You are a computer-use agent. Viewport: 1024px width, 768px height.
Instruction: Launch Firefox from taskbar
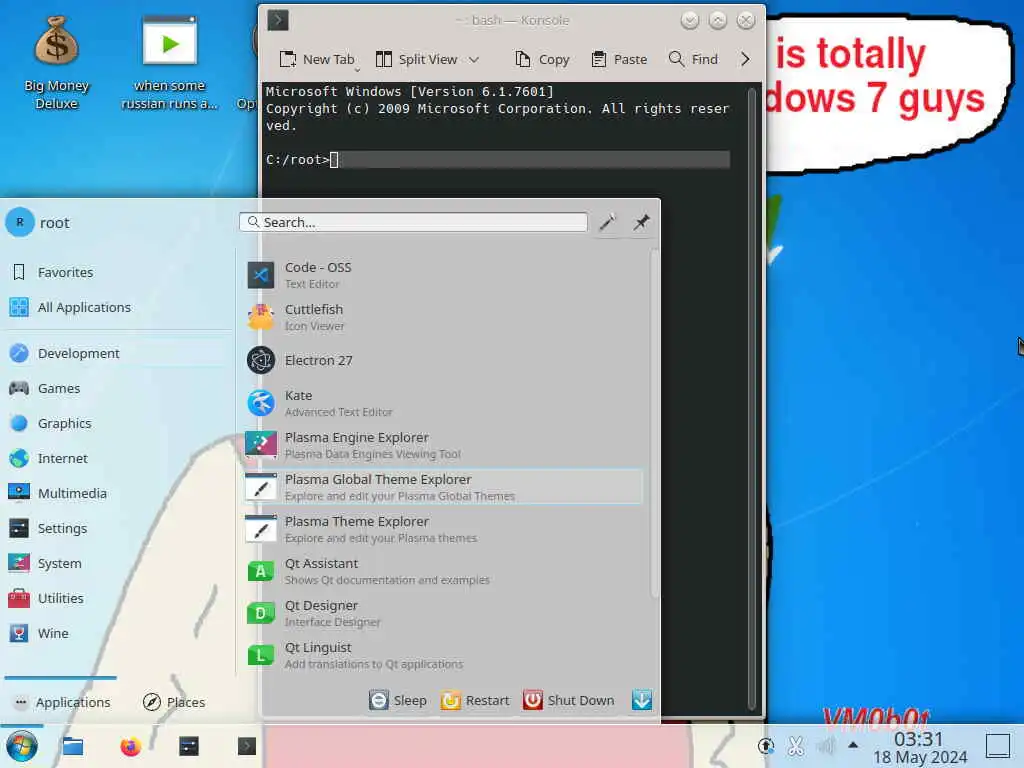pyautogui.click(x=131, y=746)
